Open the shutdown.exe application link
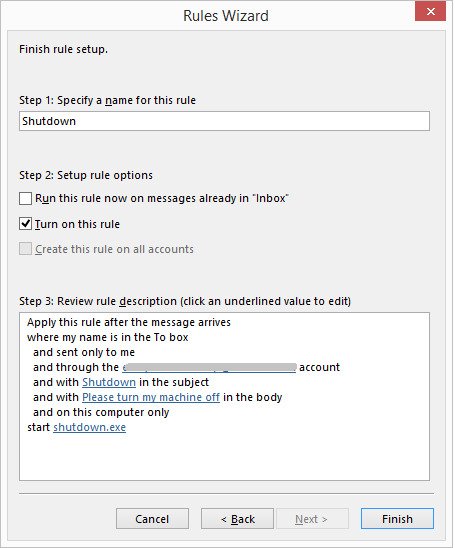 pyautogui.click(x=89, y=427)
